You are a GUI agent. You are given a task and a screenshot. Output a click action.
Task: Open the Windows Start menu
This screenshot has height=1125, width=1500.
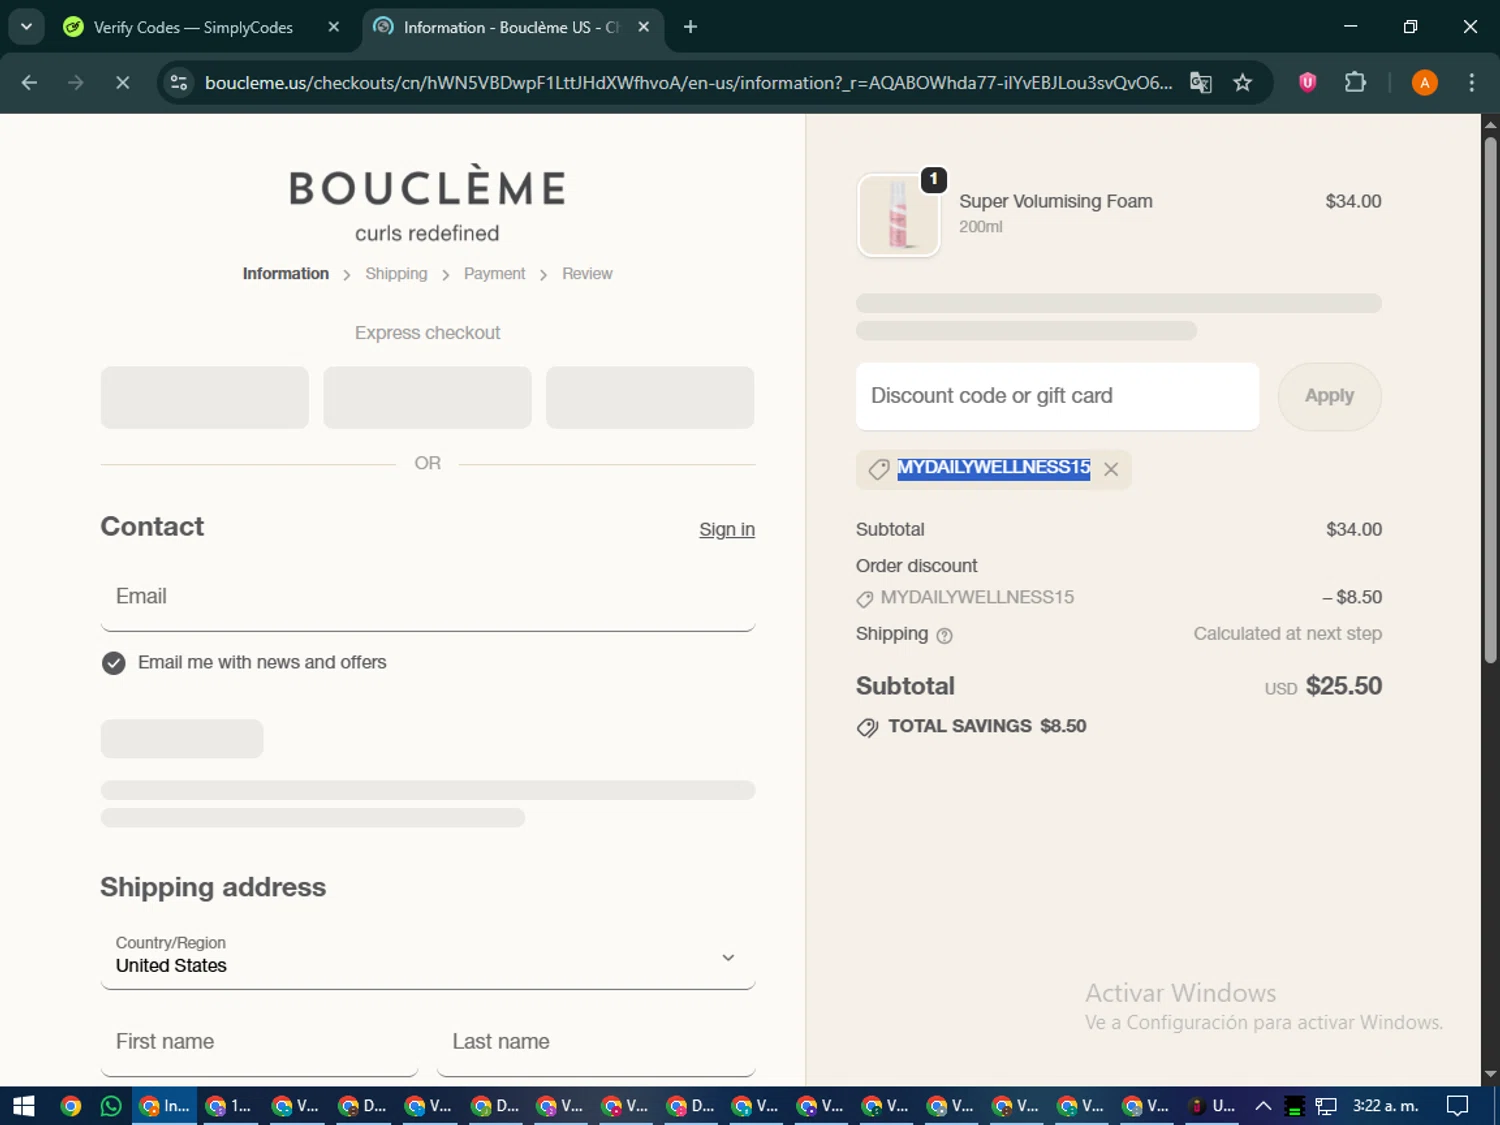[x=24, y=1106]
